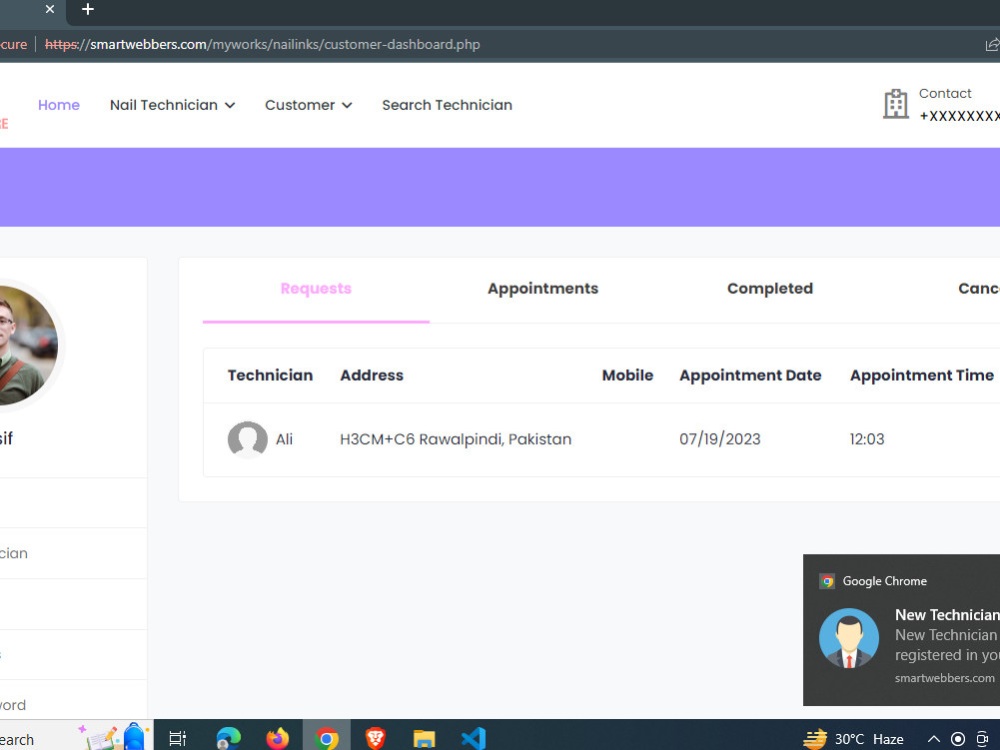Expand the Nail Technician dropdown menu

click(172, 105)
